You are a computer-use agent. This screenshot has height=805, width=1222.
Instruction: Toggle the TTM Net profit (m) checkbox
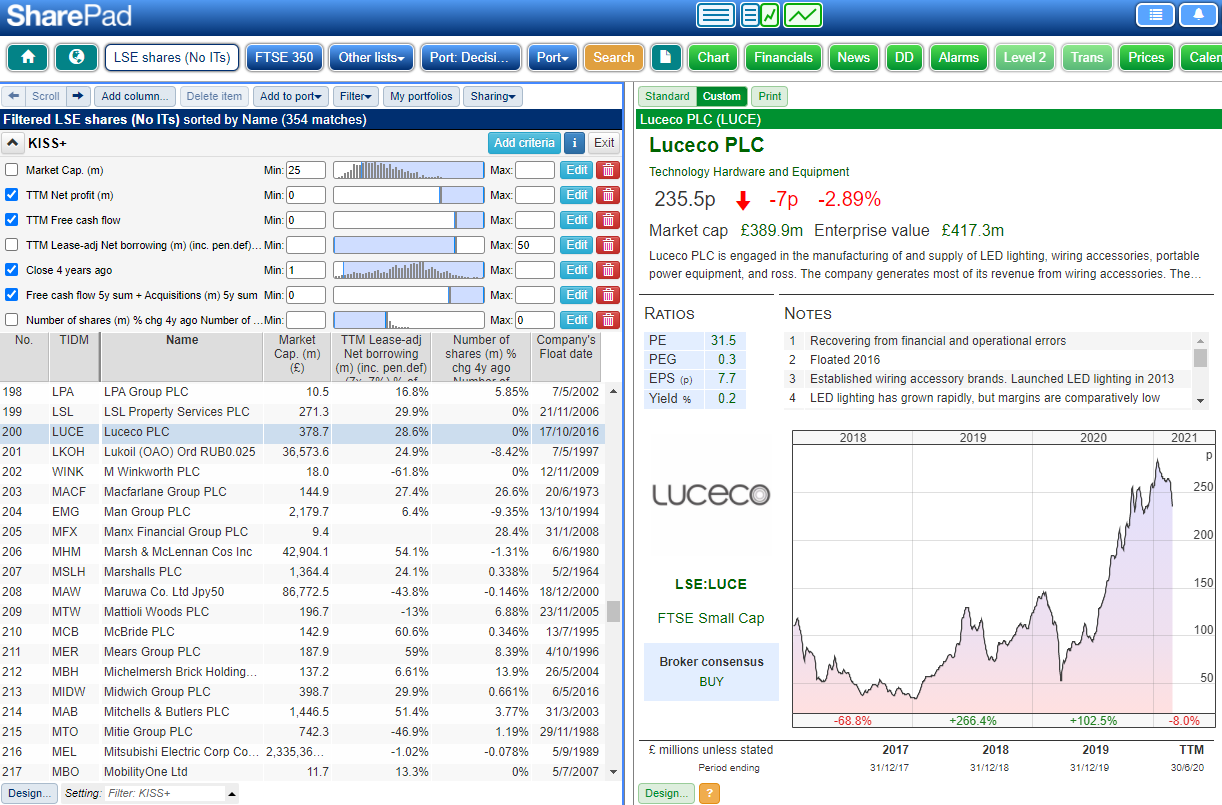[12, 195]
